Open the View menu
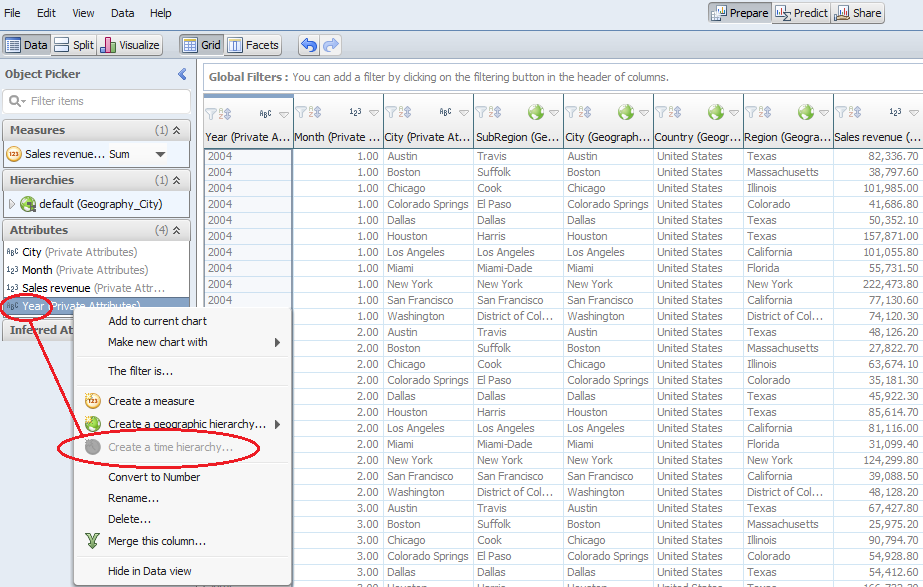The height and width of the screenshot is (587, 923). pos(83,13)
